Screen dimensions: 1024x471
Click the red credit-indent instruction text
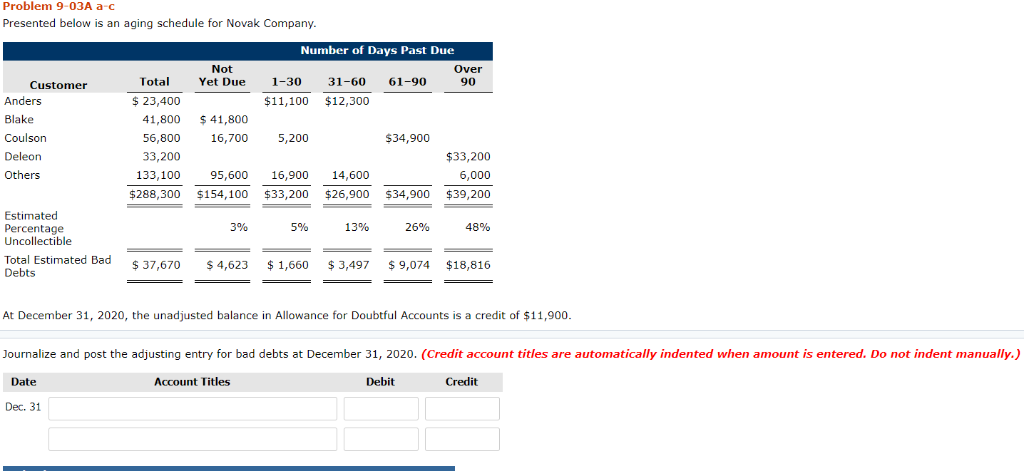[x=721, y=354]
